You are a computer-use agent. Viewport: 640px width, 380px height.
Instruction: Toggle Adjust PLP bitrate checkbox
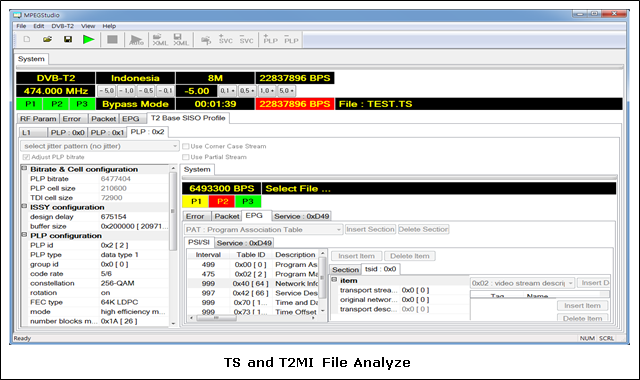click(x=26, y=157)
